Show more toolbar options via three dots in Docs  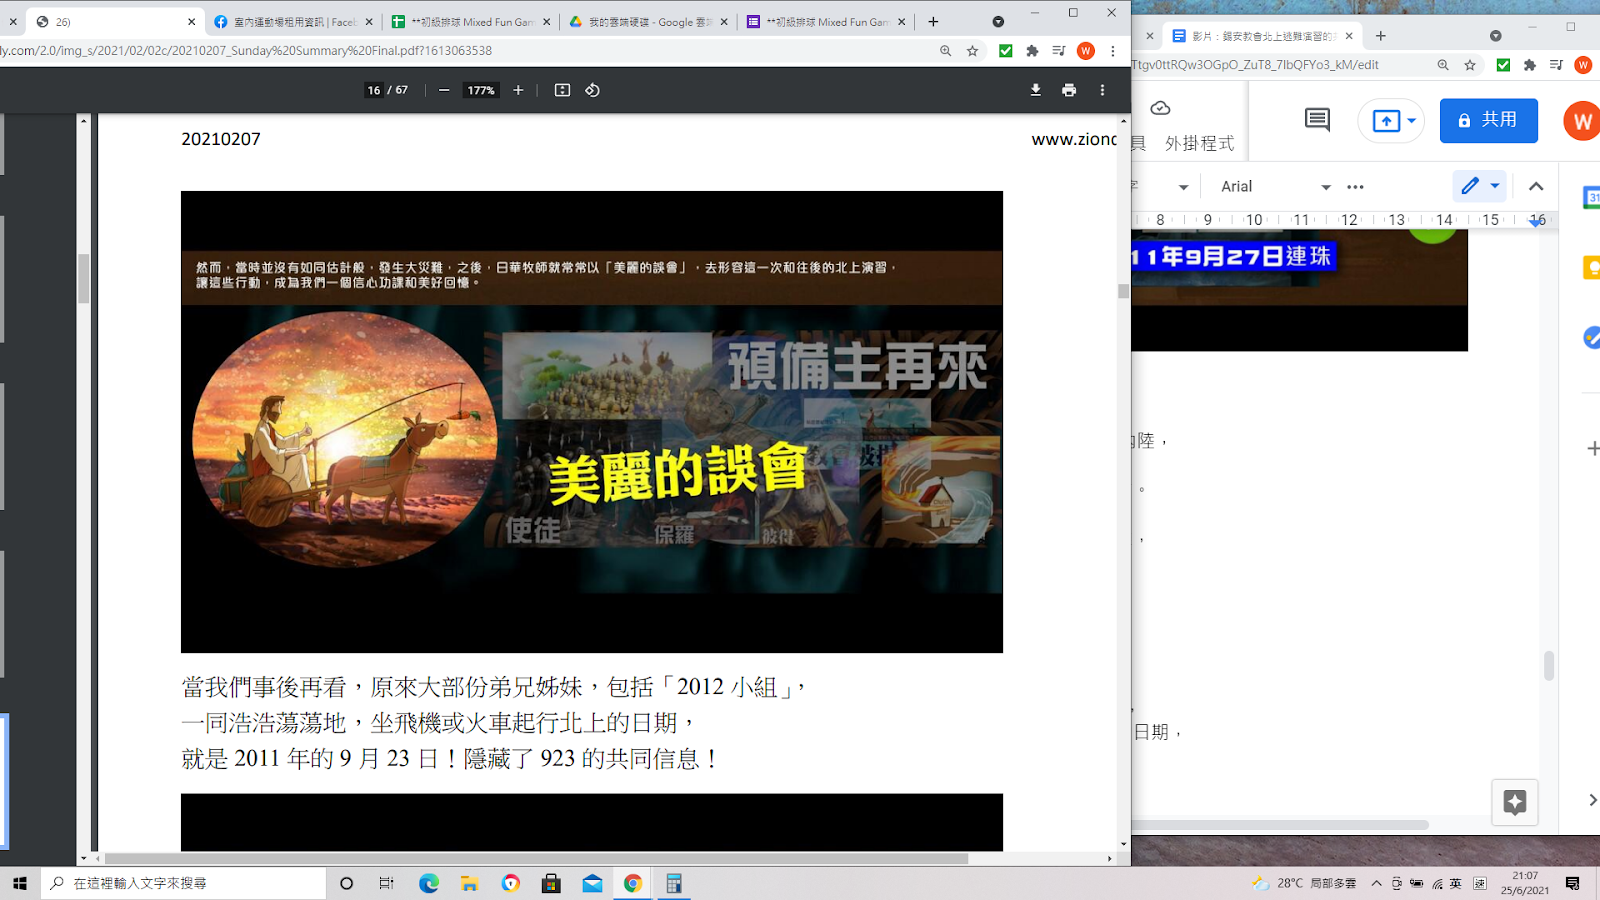1355,187
